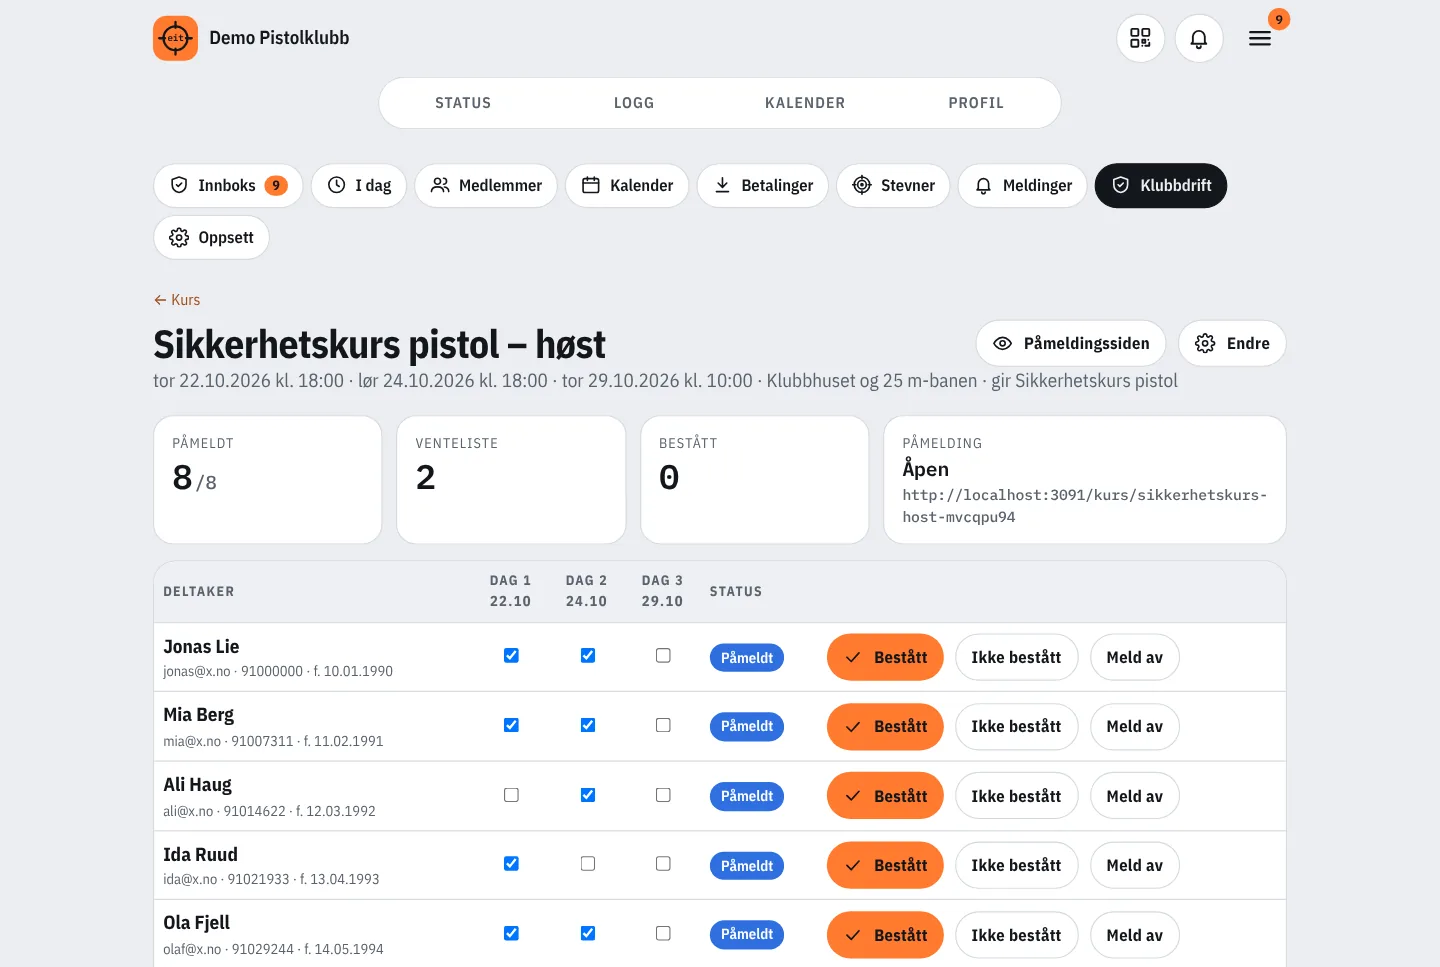Click the Demo Pistolklubb target logo
Viewport: 1440px width, 967px height.
[x=175, y=38]
